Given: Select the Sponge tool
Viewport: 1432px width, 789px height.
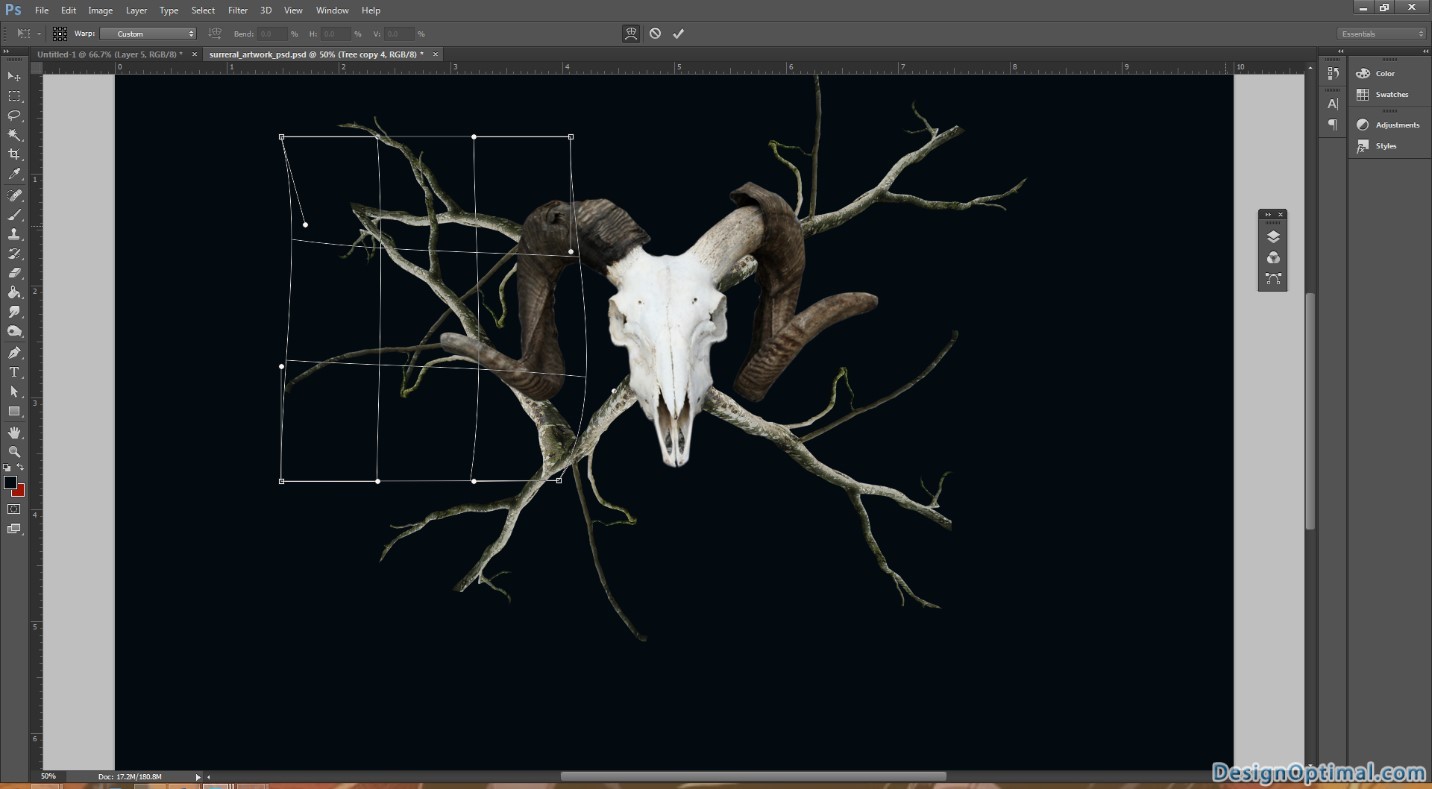Looking at the screenshot, I should click(14, 332).
